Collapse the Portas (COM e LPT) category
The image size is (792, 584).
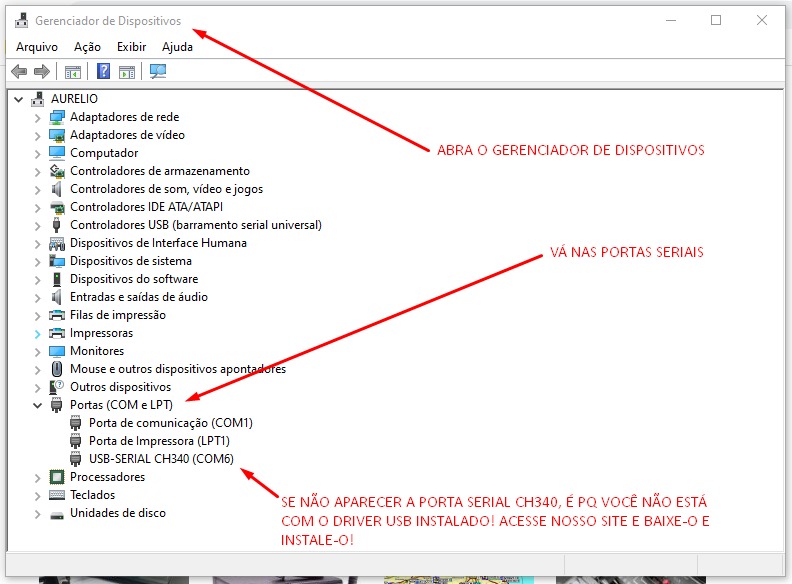pos(37,405)
